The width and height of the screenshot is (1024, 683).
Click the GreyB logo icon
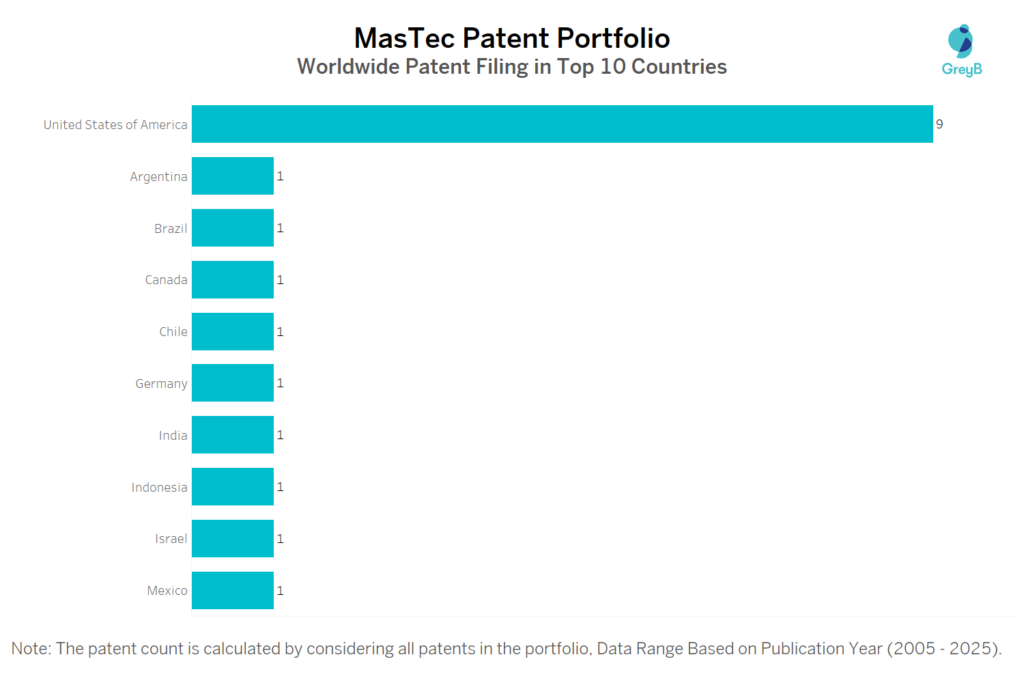click(961, 41)
